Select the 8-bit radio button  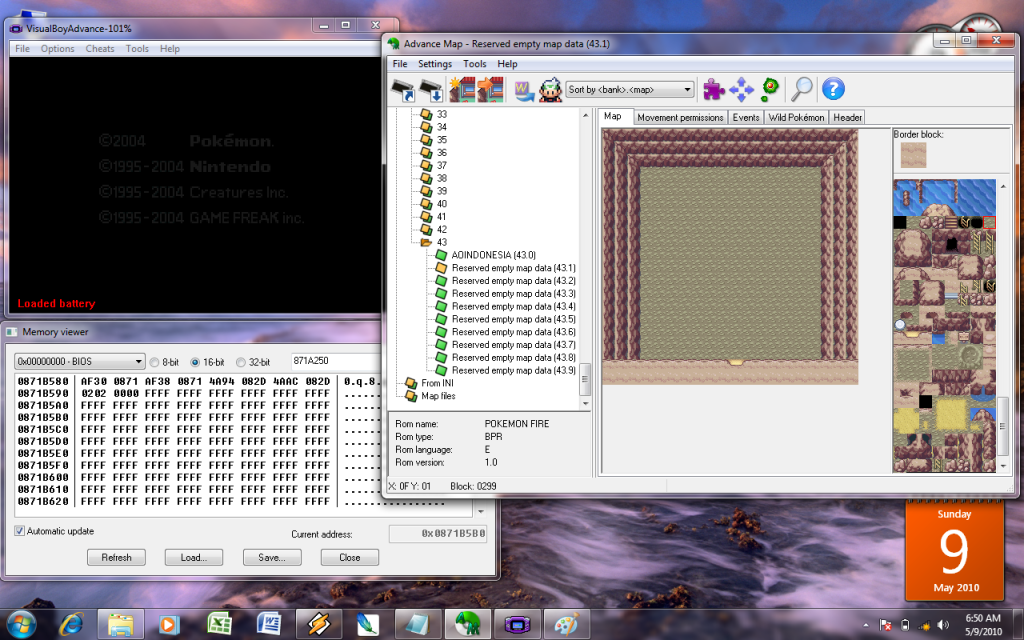[155, 362]
